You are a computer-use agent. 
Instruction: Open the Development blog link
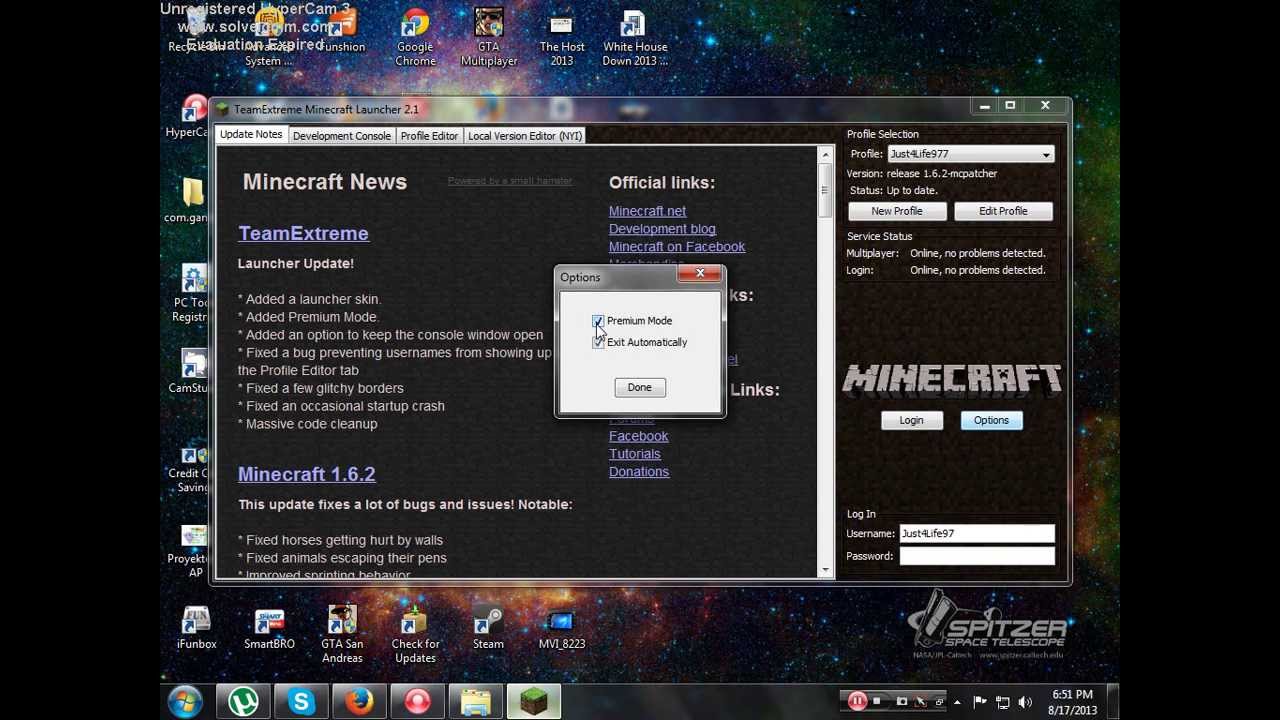pyautogui.click(x=662, y=229)
